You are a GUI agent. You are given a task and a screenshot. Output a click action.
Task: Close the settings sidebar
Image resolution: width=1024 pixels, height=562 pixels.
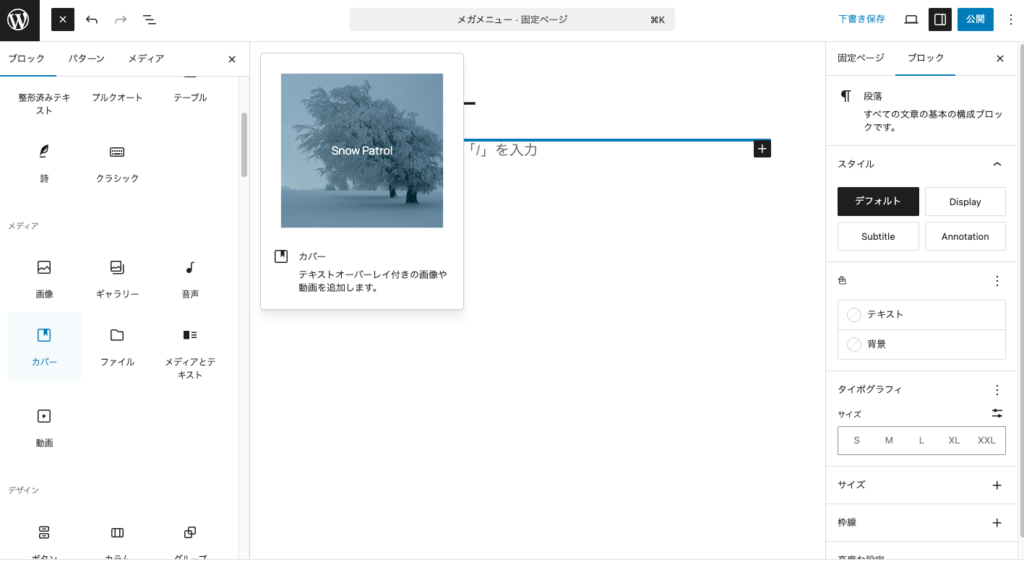[x=1000, y=59]
